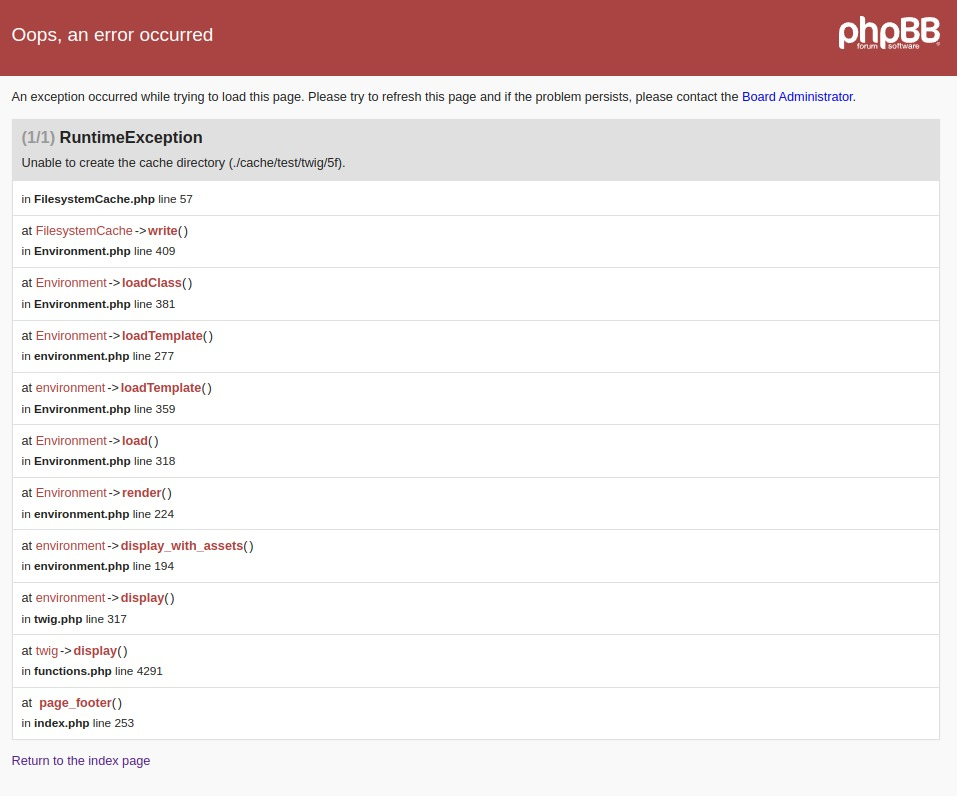Click the RuntimeException heading

click(131, 137)
